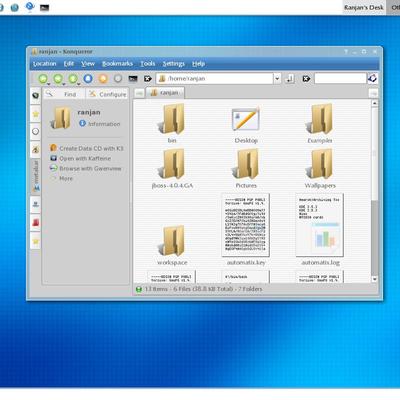Click the Gwenview icon in the metabar actions
Viewport: 400px width, 400px height.
(53, 168)
